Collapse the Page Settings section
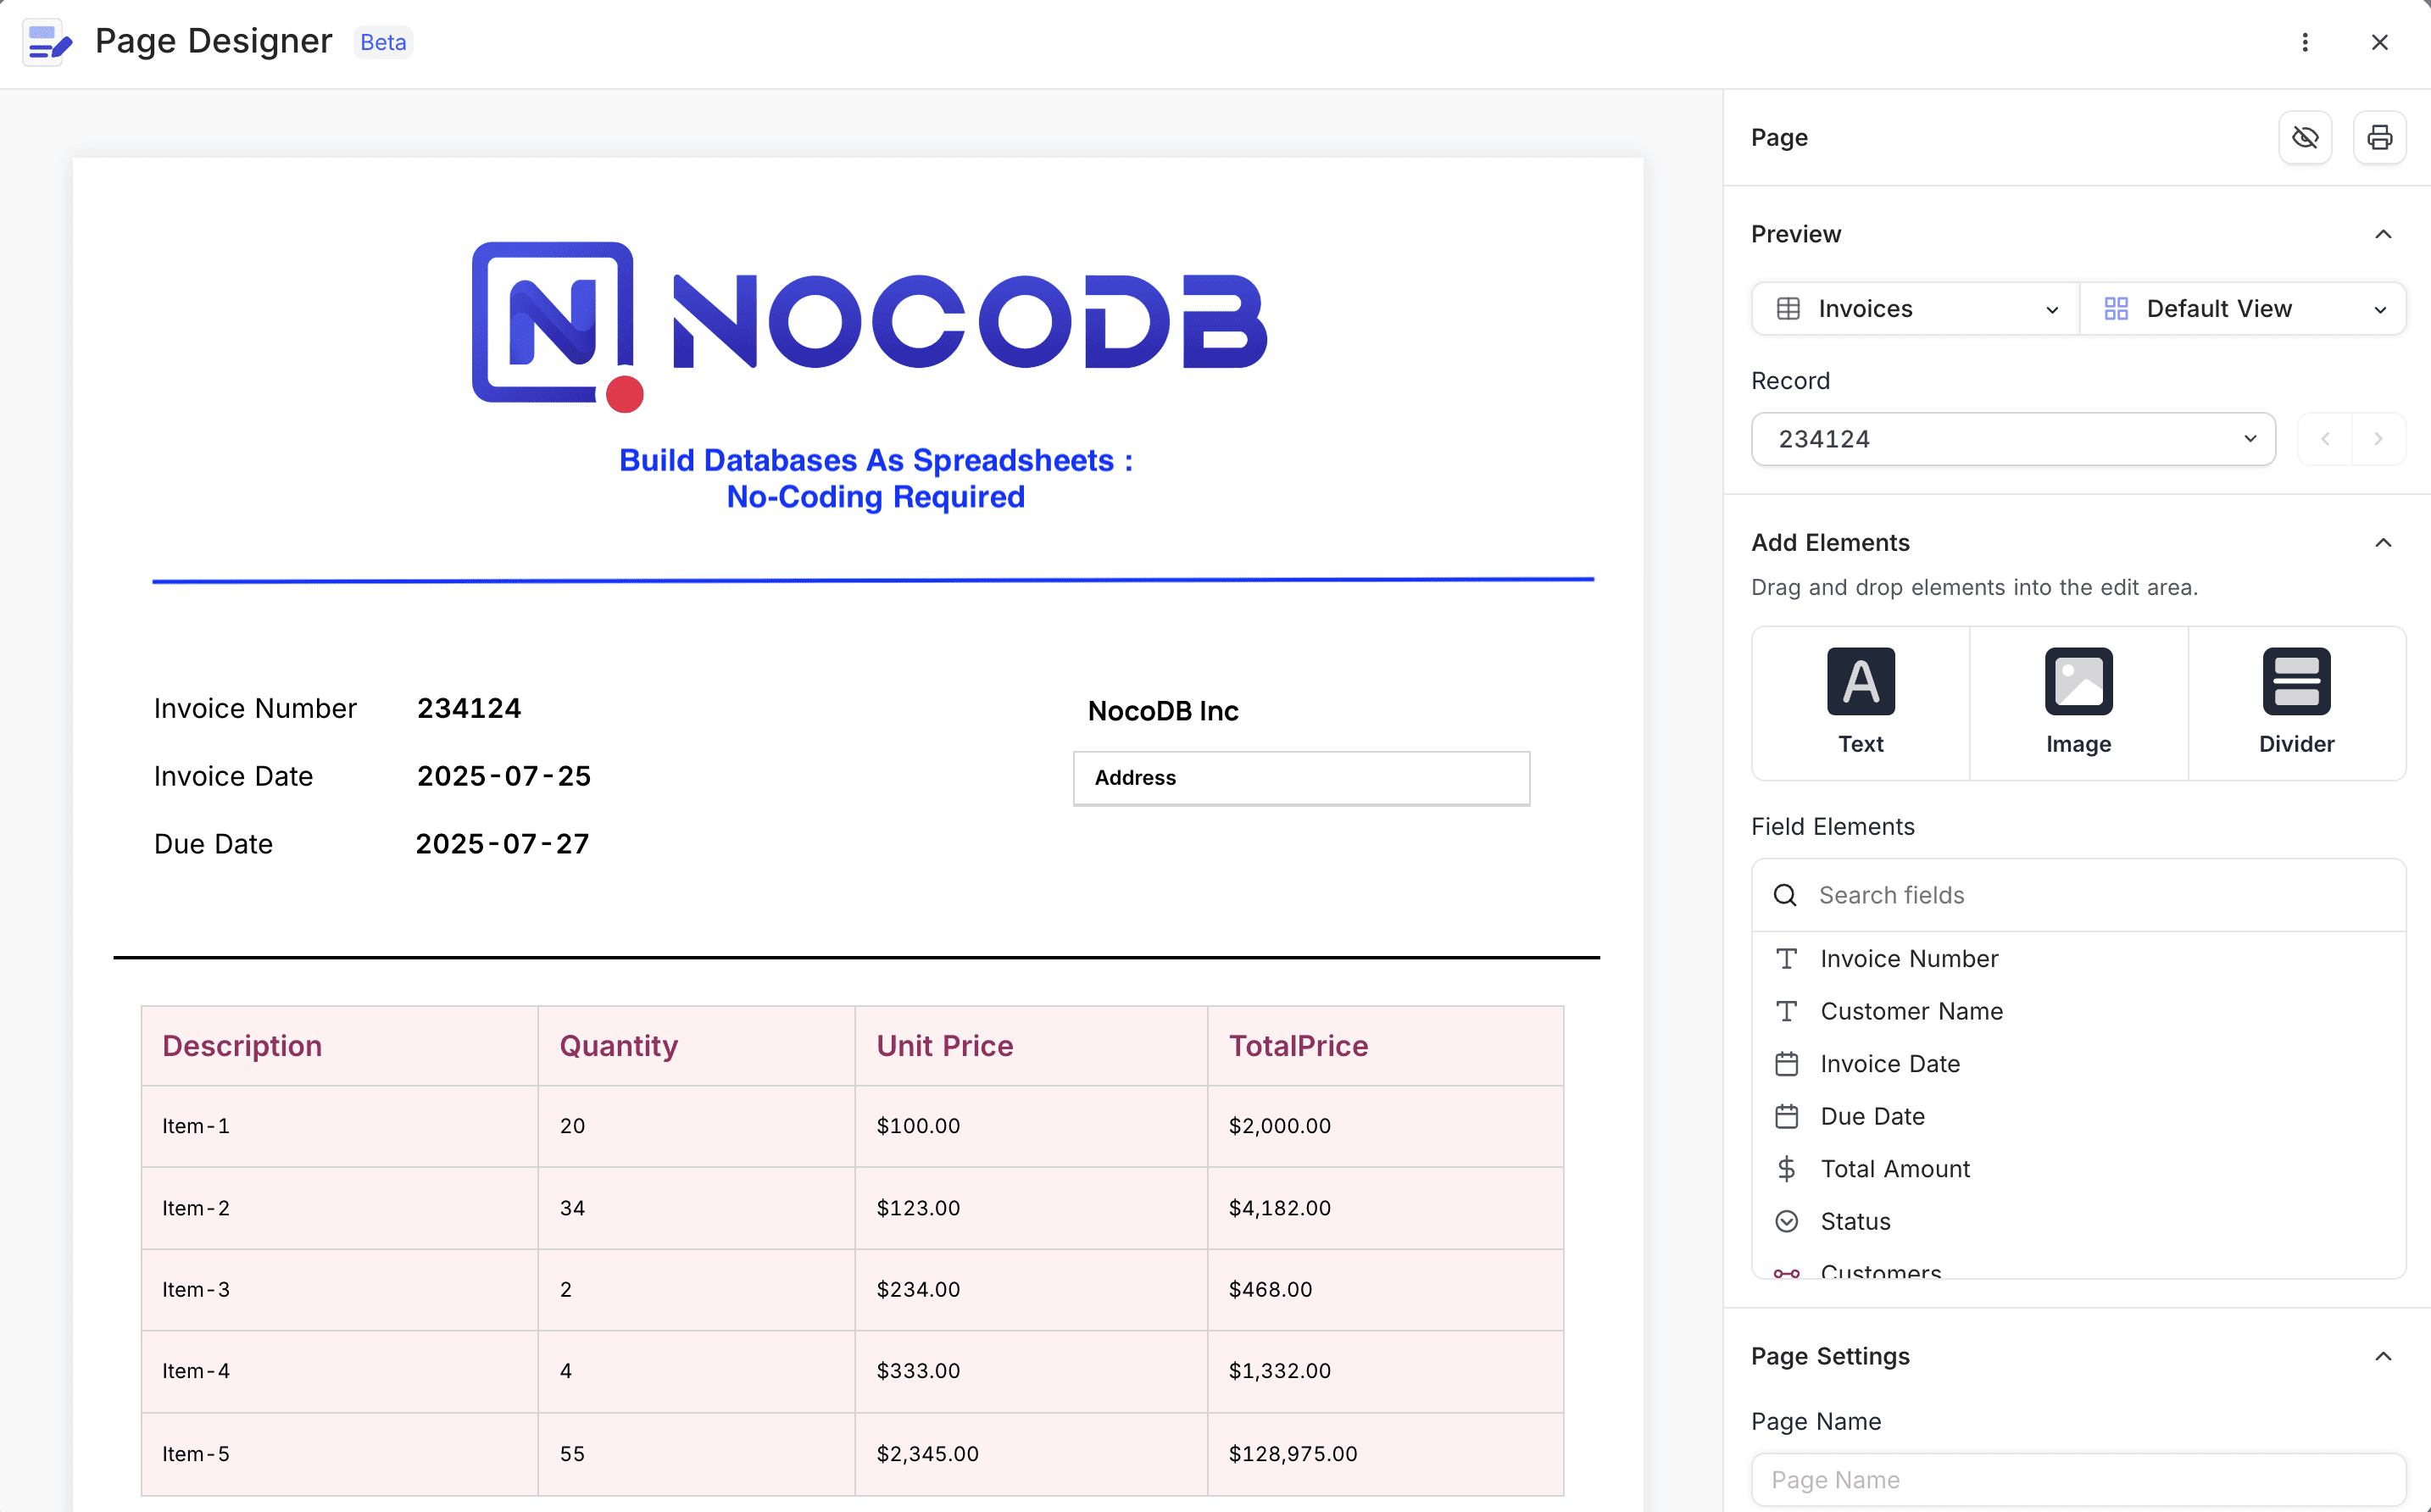 (x=2383, y=1357)
